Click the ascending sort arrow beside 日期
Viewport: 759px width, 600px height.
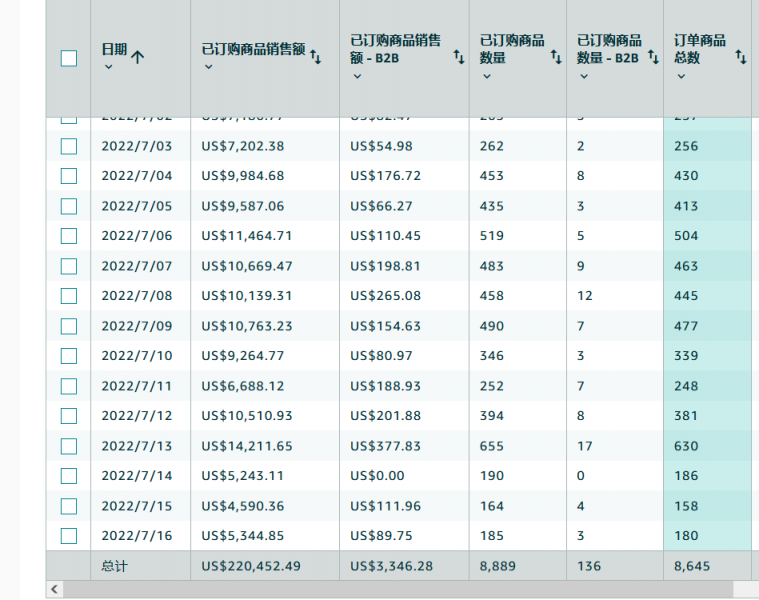pos(138,57)
